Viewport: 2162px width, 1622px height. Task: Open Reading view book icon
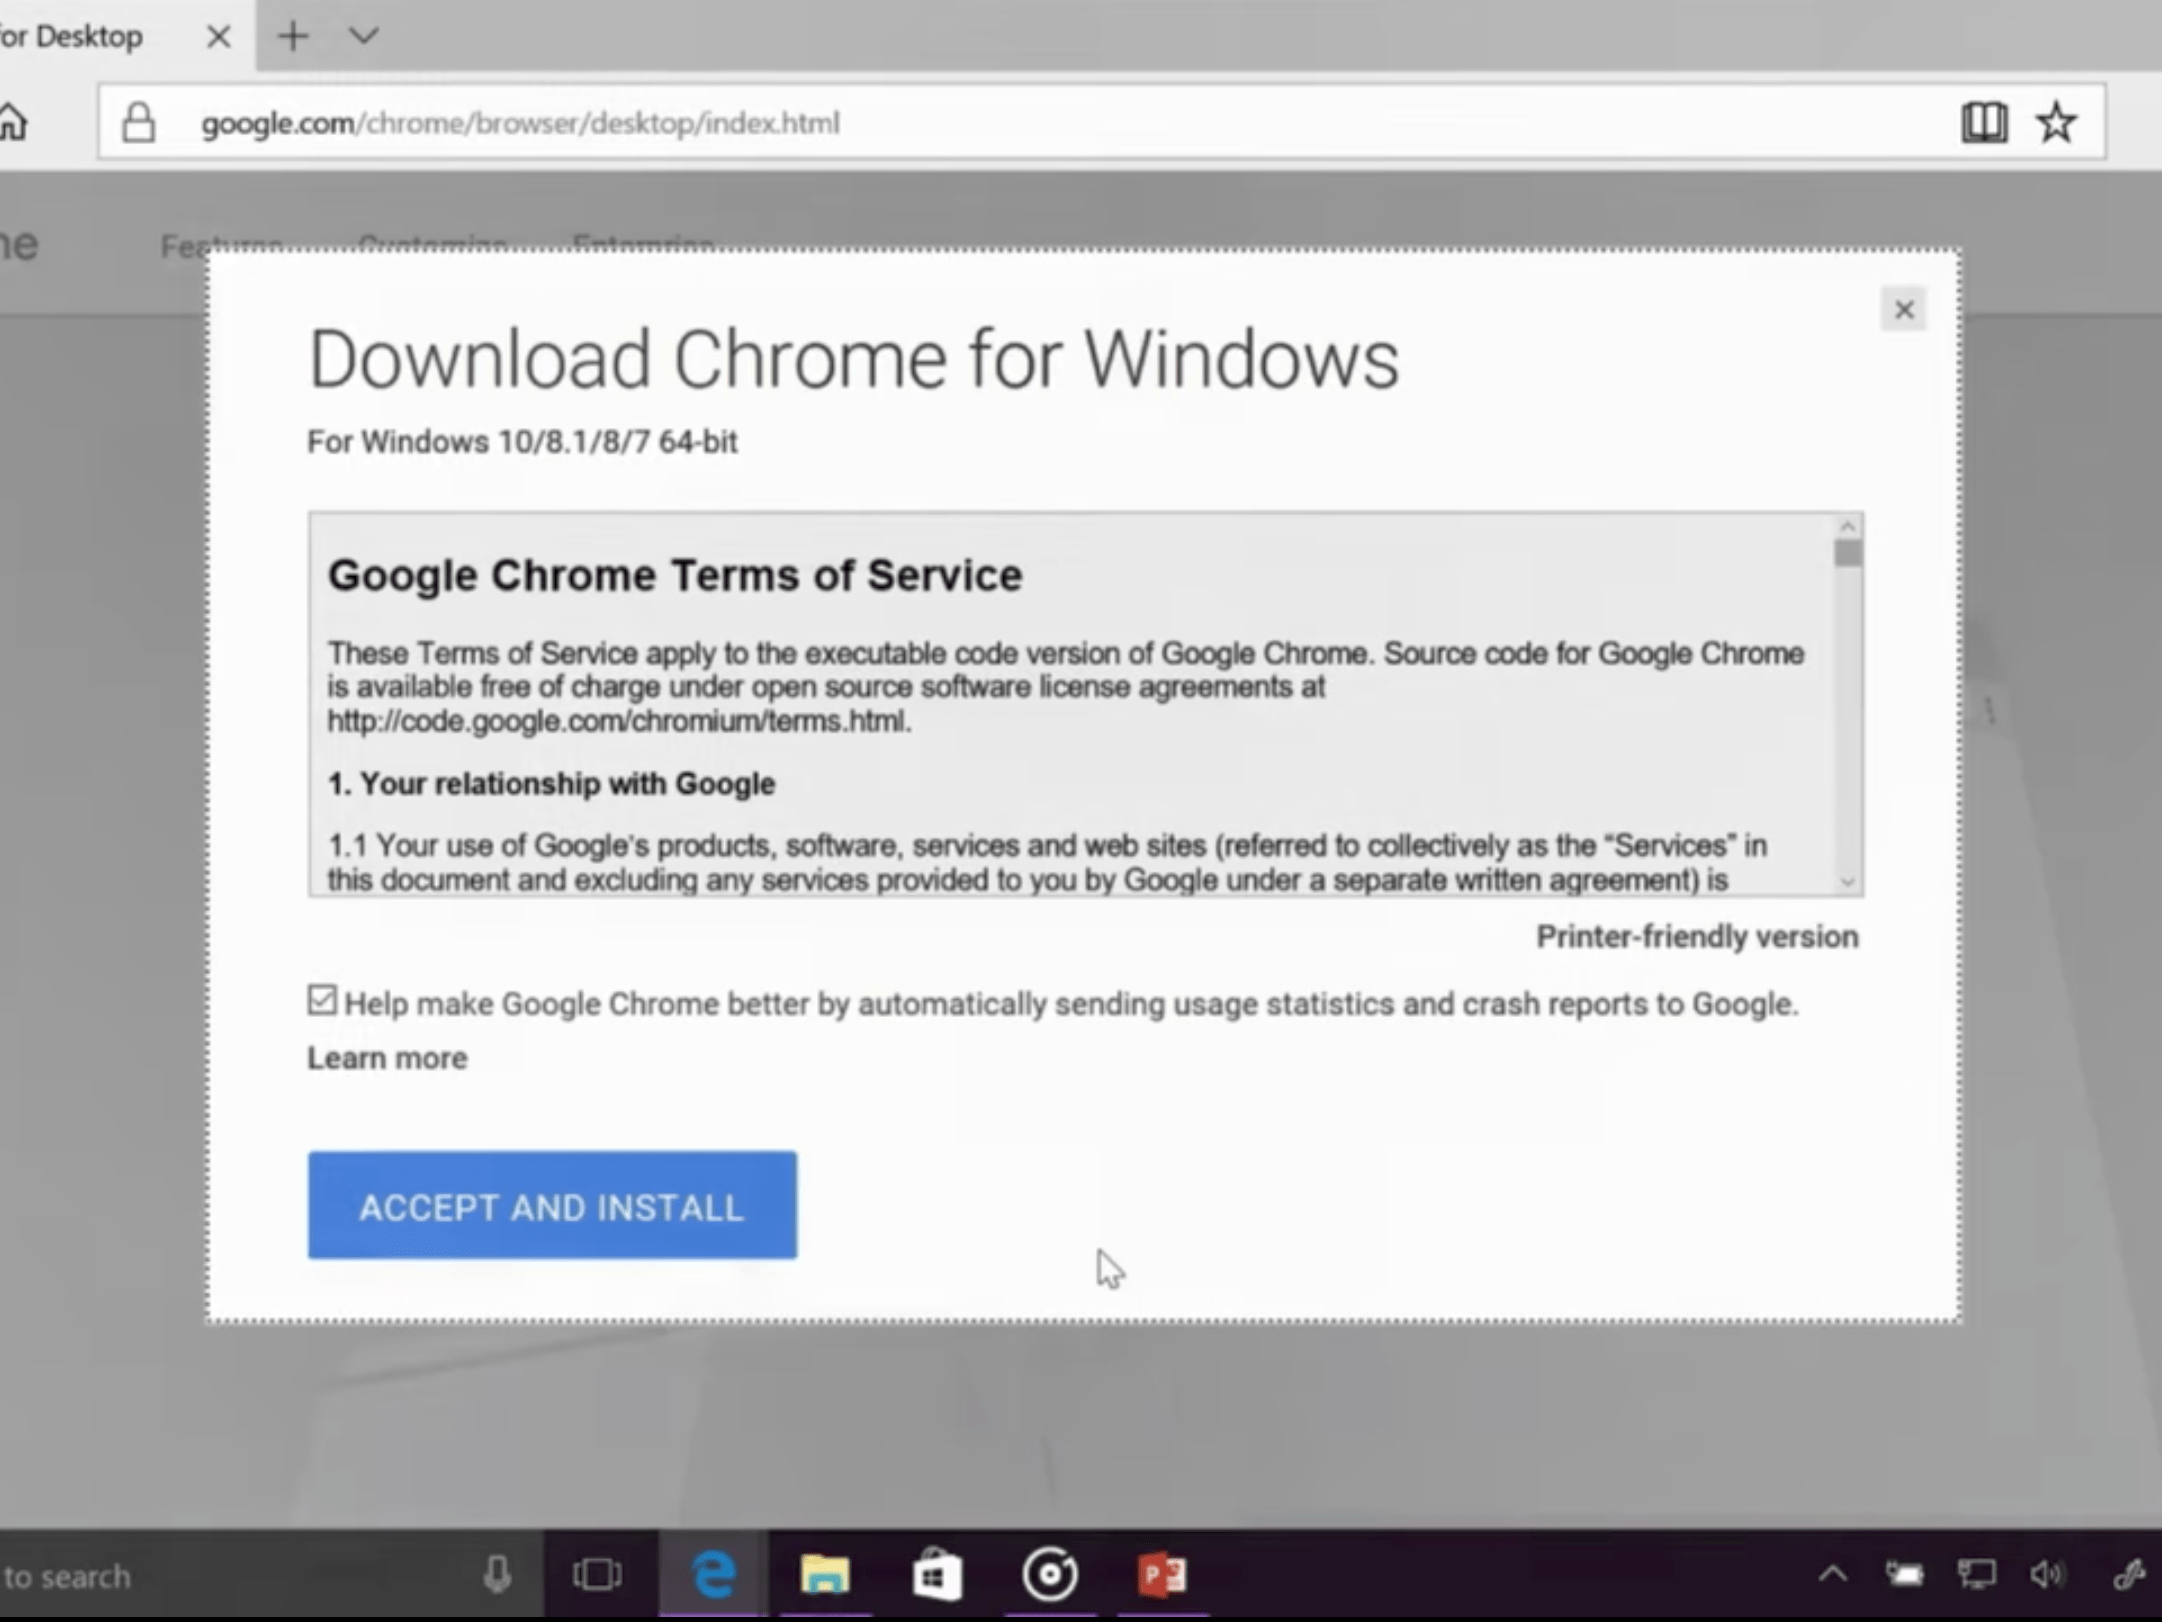coord(1983,122)
